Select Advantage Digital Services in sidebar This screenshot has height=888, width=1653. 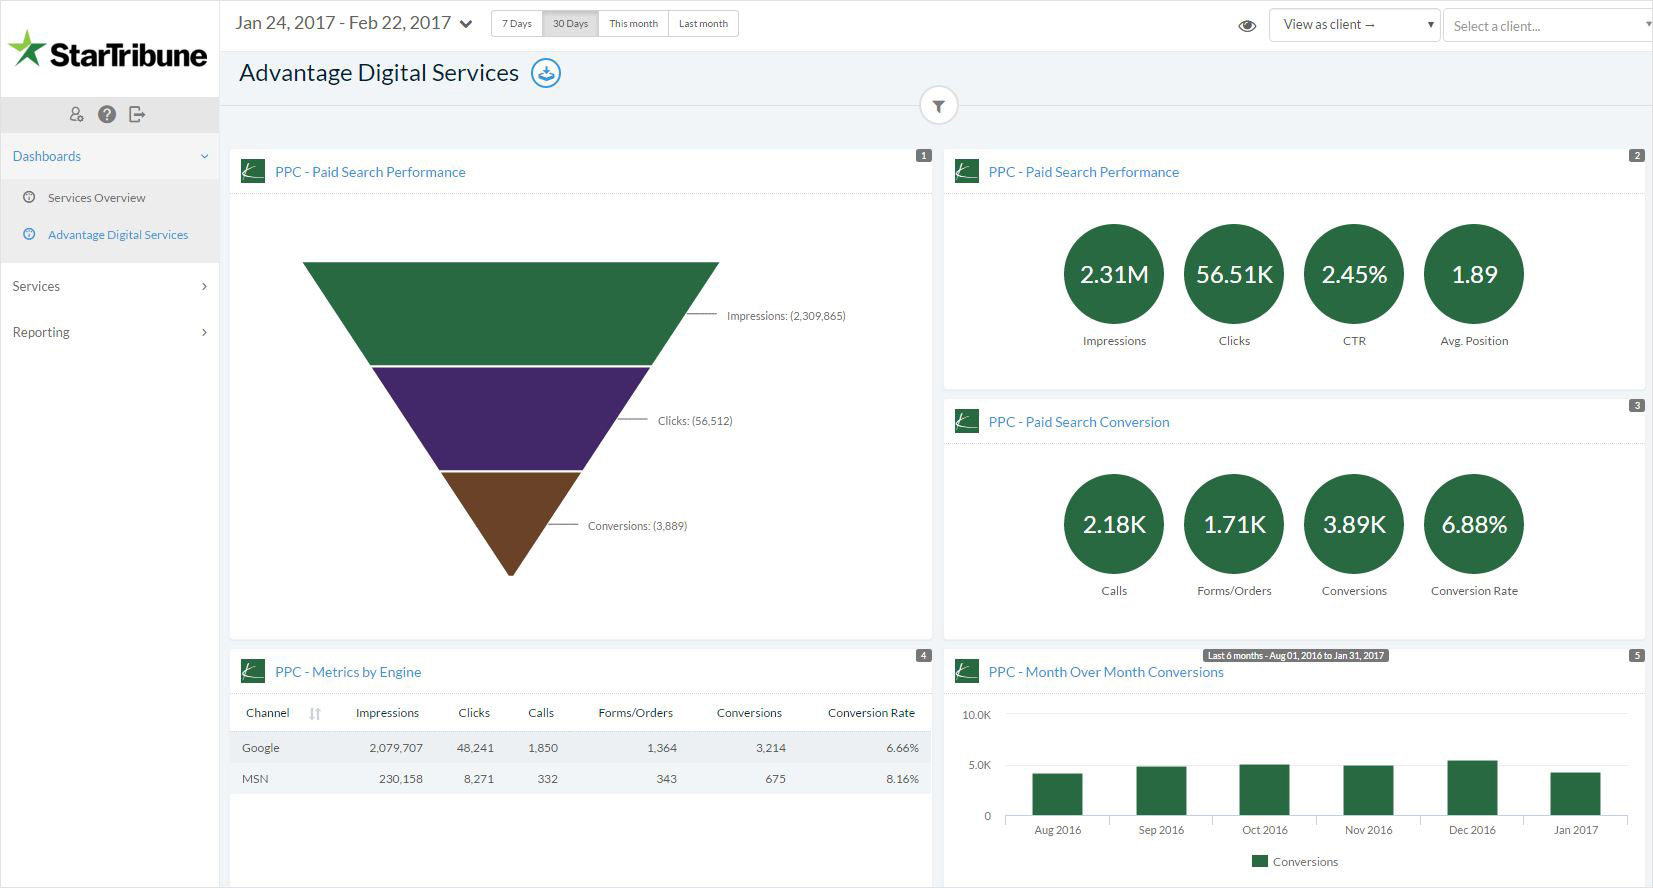click(x=117, y=235)
